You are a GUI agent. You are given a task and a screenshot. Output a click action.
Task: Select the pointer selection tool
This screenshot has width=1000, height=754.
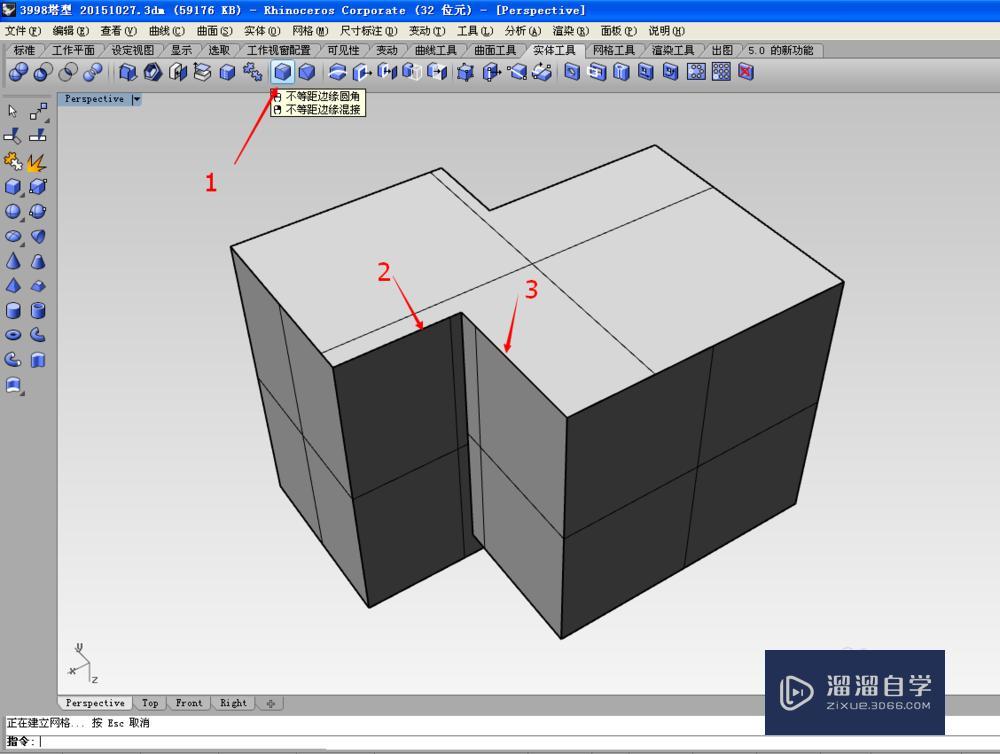coord(13,111)
